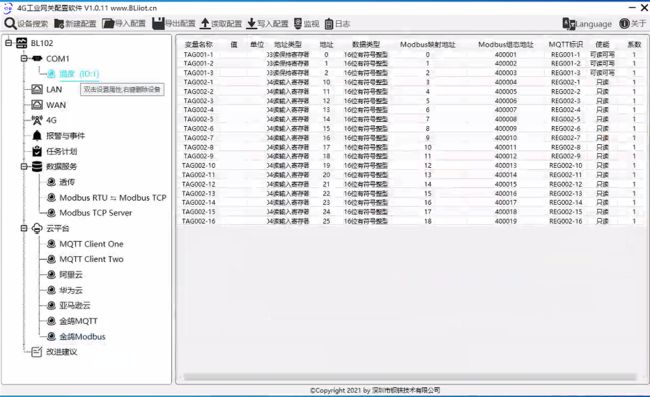Image resolution: width=650 pixels, height=397 pixels.
Task: Select the LAN network icon
Action: point(37,89)
